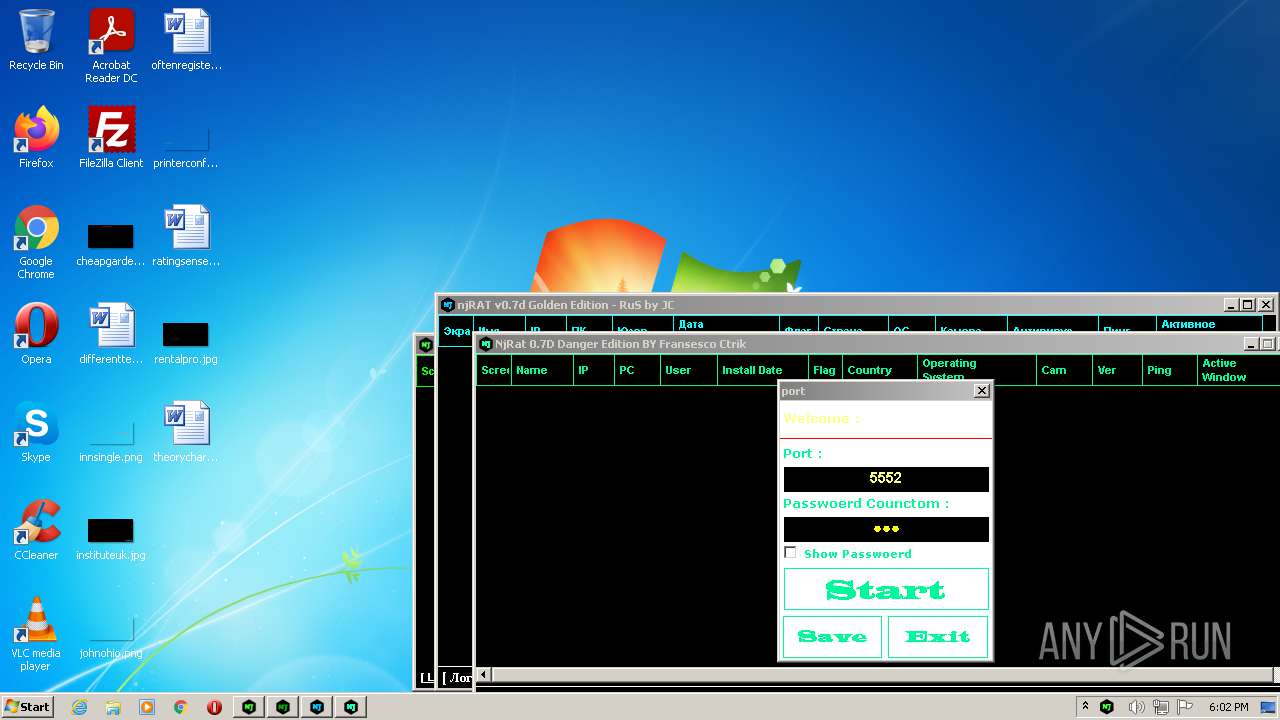This screenshot has height=720, width=1280.
Task: Click the Активное column in Golden Edition
Action: tap(1209, 326)
